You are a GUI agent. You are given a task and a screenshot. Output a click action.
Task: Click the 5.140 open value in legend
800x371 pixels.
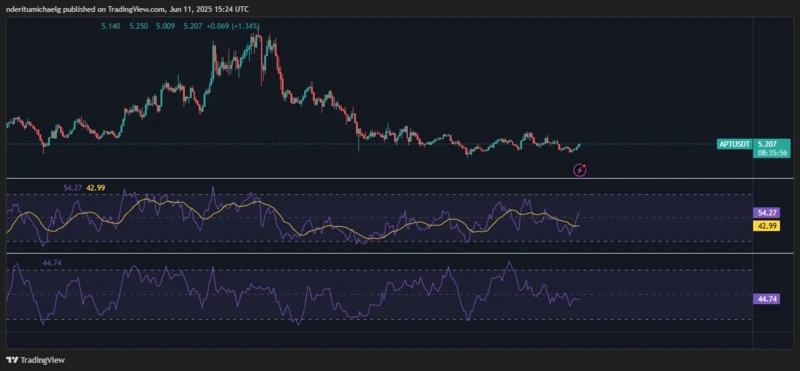pos(111,26)
